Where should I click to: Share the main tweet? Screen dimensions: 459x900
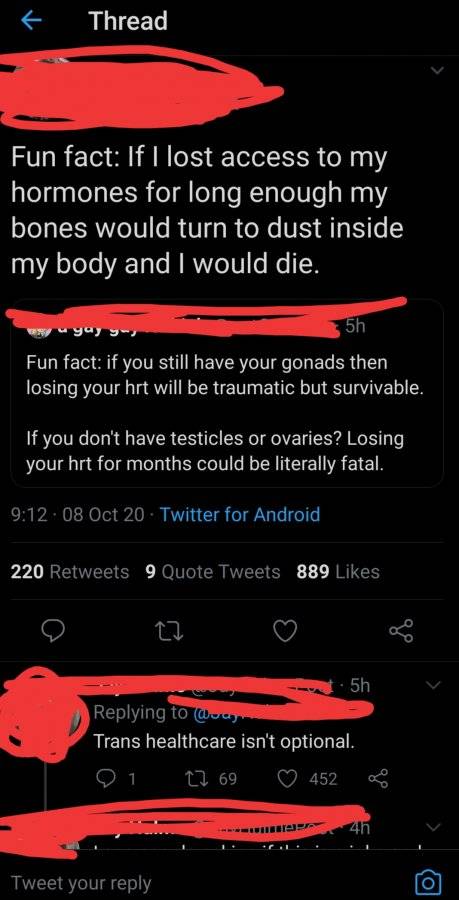pyautogui.click(x=401, y=631)
